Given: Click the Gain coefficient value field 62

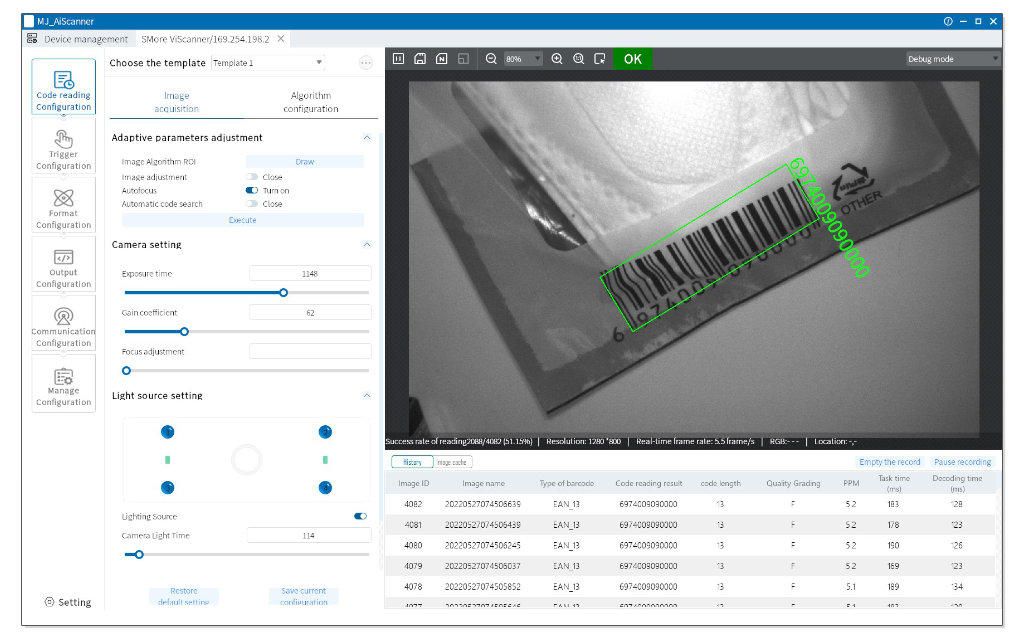Looking at the screenshot, I should [310, 313].
